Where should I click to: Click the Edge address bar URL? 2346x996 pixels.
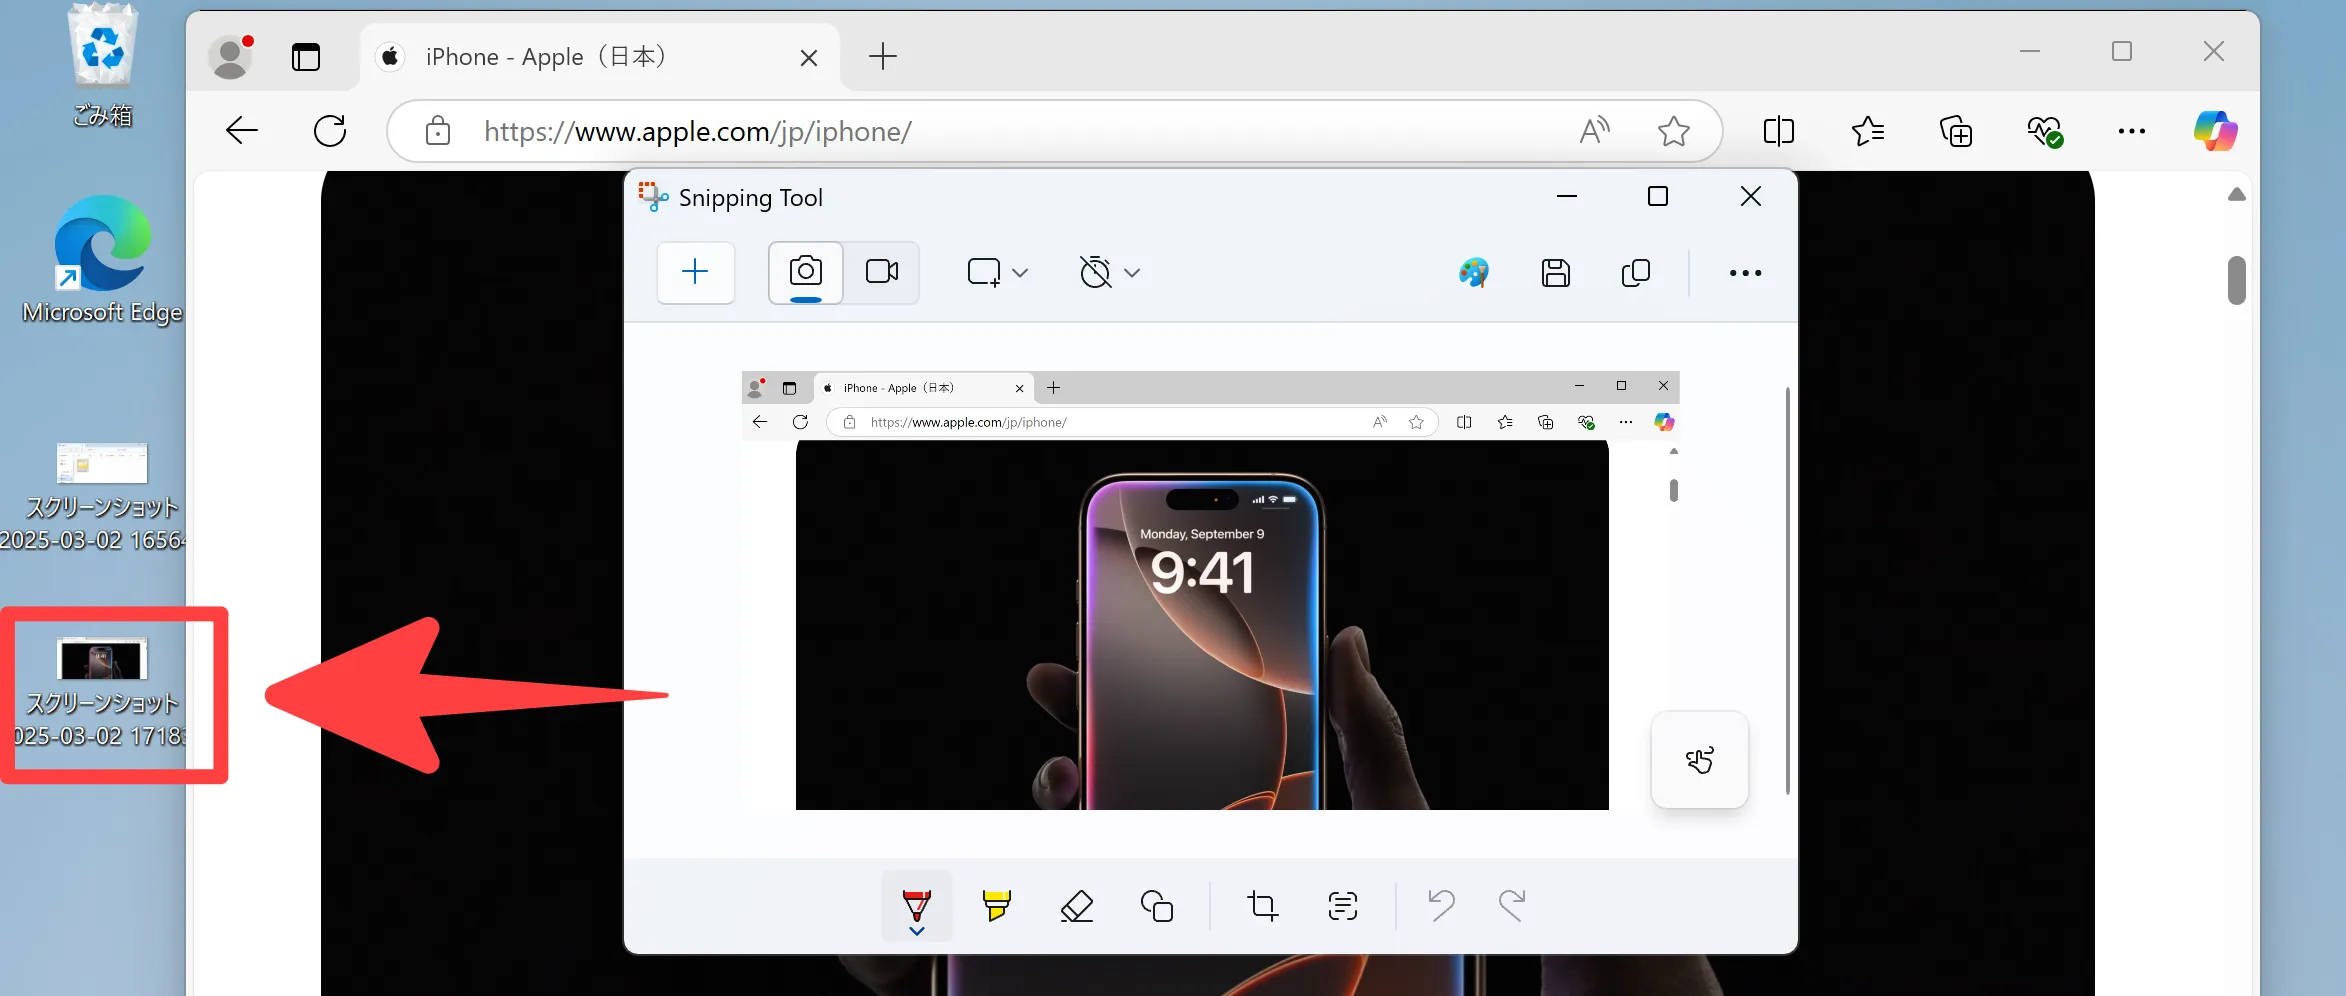(x=698, y=131)
